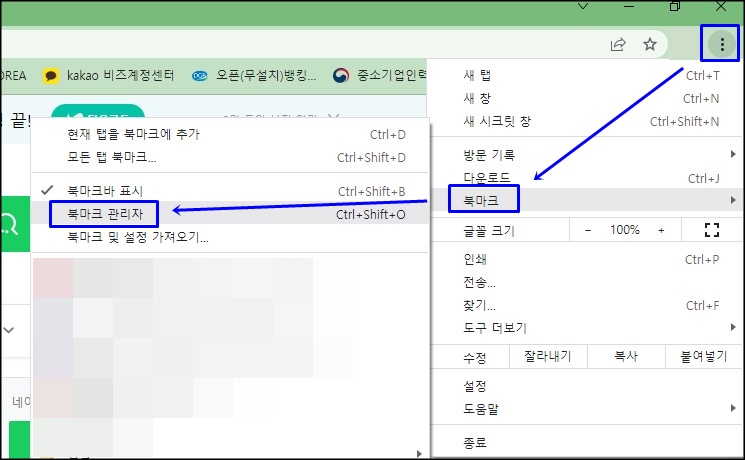
Task: Click the arrow at bottom of bookmark submenu
Action: coord(419,453)
